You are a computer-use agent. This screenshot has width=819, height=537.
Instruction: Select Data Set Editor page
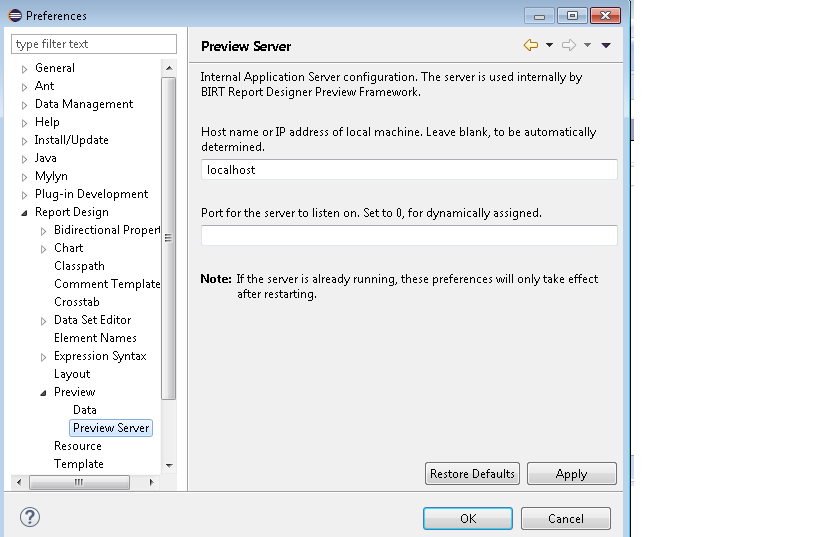92,320
